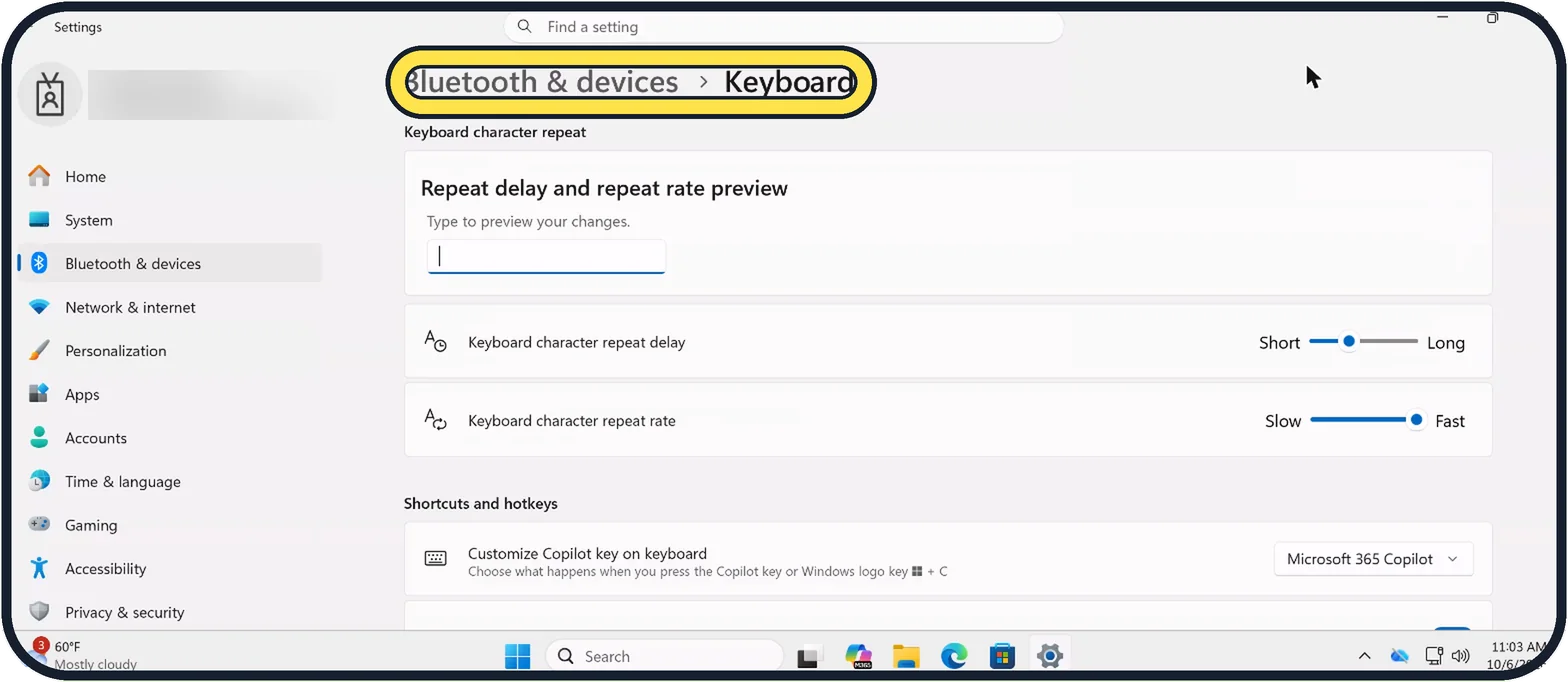The image size is (1568, 682).
Task: Click the repeat delay clock icon
Action: pos(435,342)
